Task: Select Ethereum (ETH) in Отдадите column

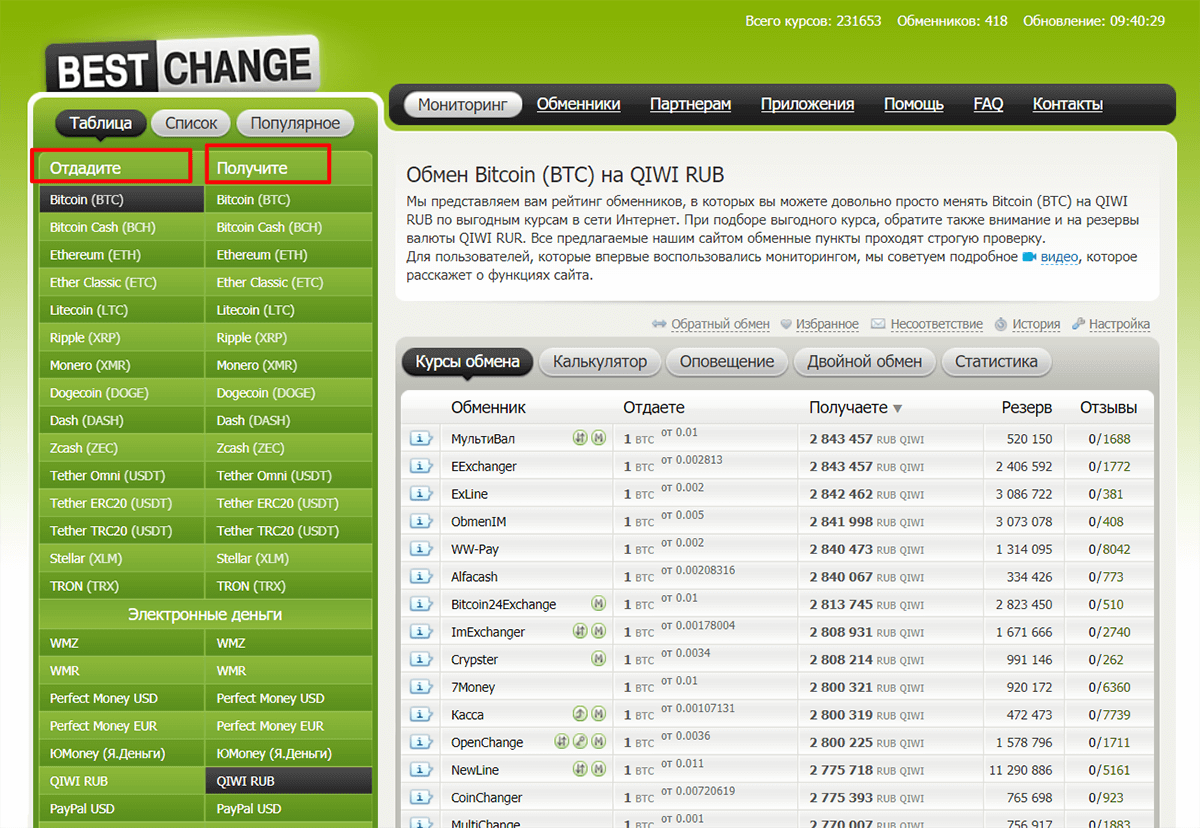Action: point(122,255)
